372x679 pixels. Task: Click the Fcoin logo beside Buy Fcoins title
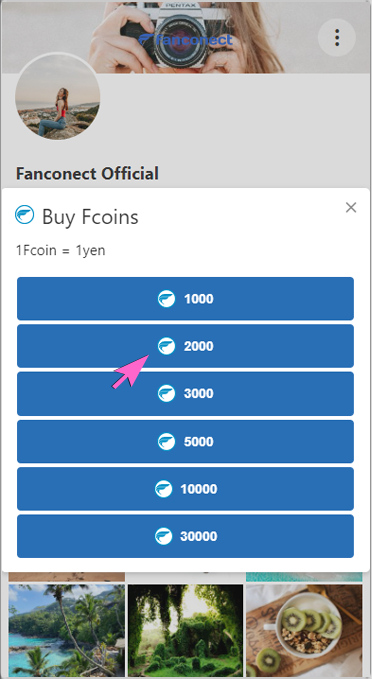[25, 215]
